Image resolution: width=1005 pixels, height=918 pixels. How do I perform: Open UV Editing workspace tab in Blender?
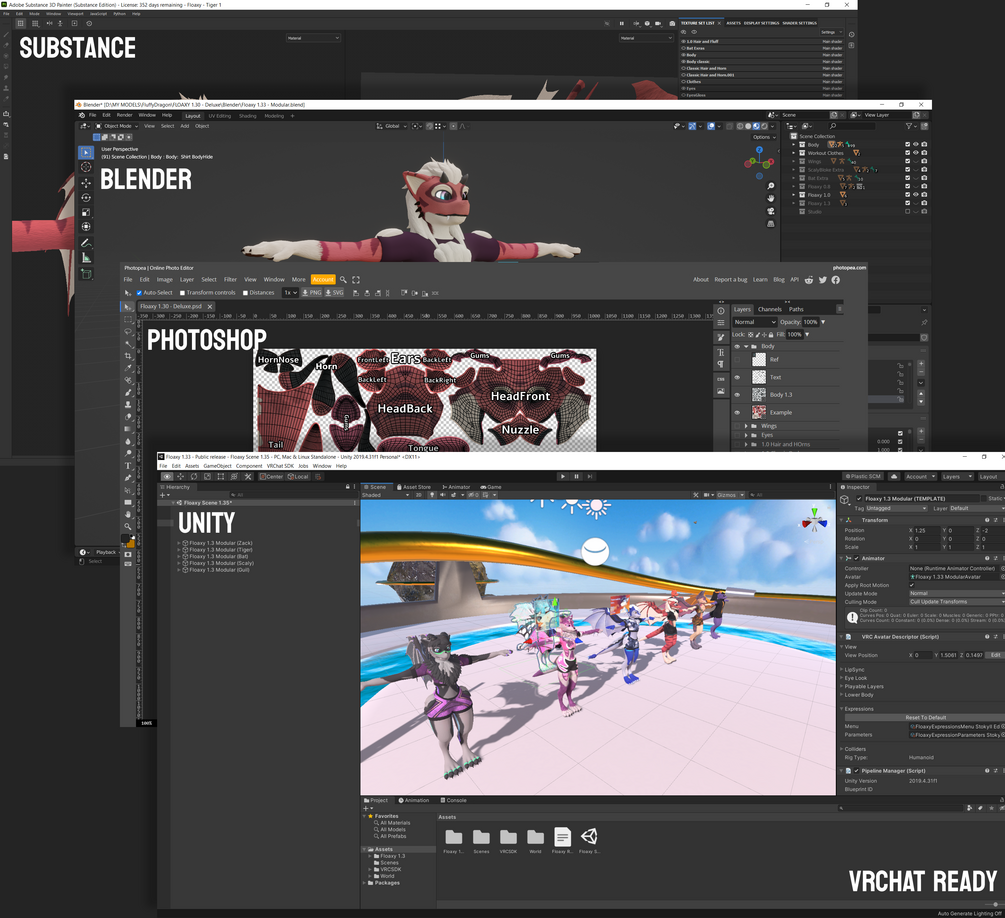click(x=219, y=116)
